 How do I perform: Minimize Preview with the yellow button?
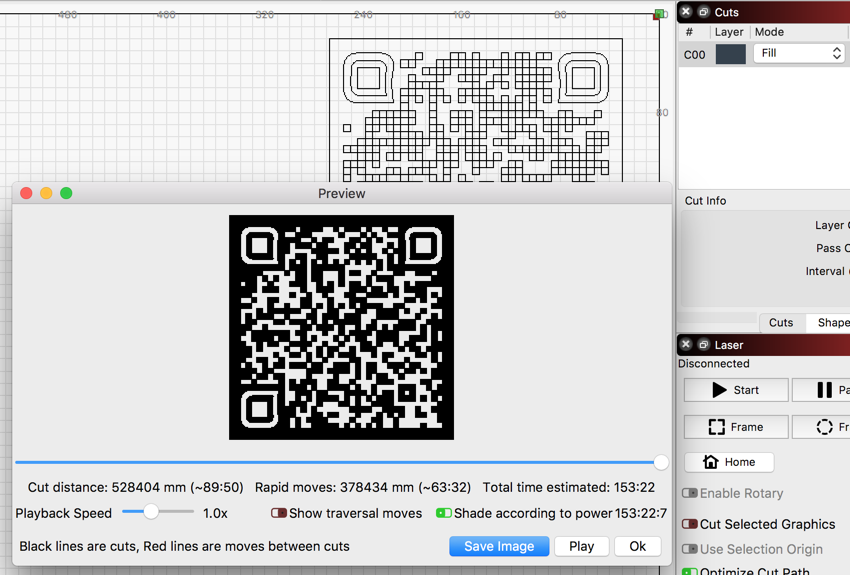46,193
